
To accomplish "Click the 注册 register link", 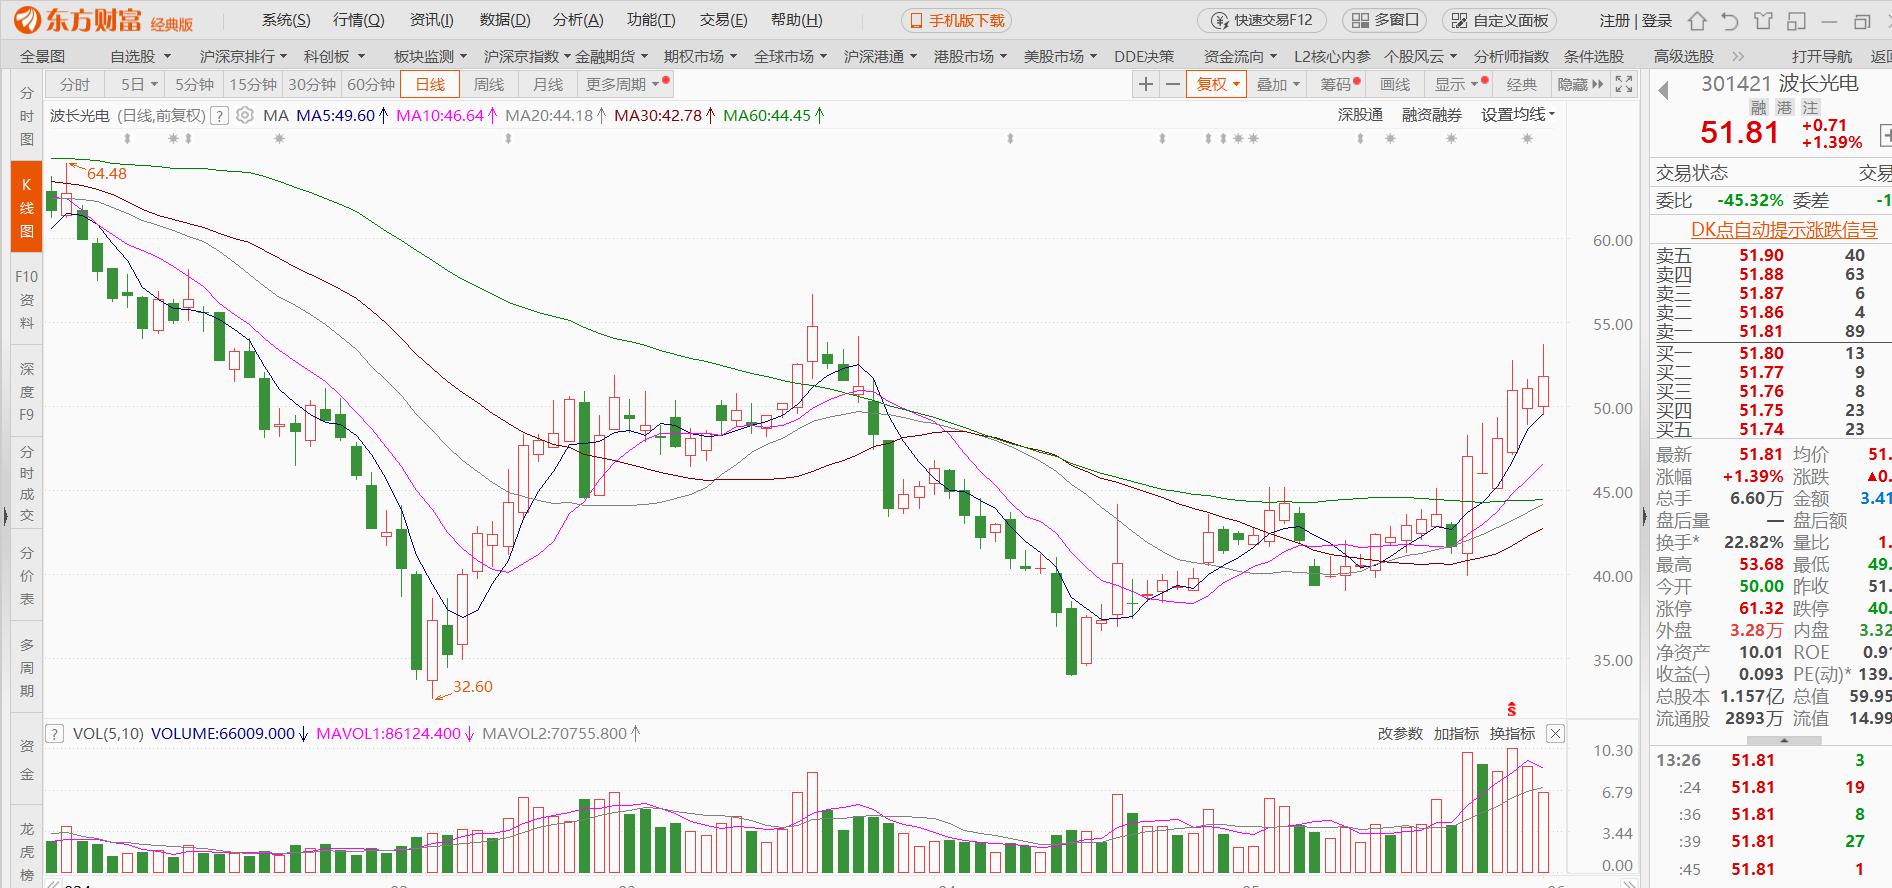I will coord(1614,21).
